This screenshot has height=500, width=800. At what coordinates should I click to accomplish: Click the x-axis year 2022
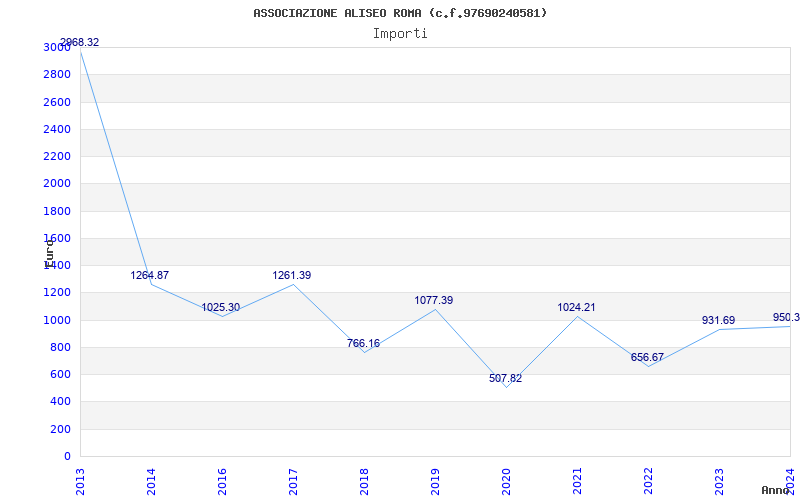point(648,481)
